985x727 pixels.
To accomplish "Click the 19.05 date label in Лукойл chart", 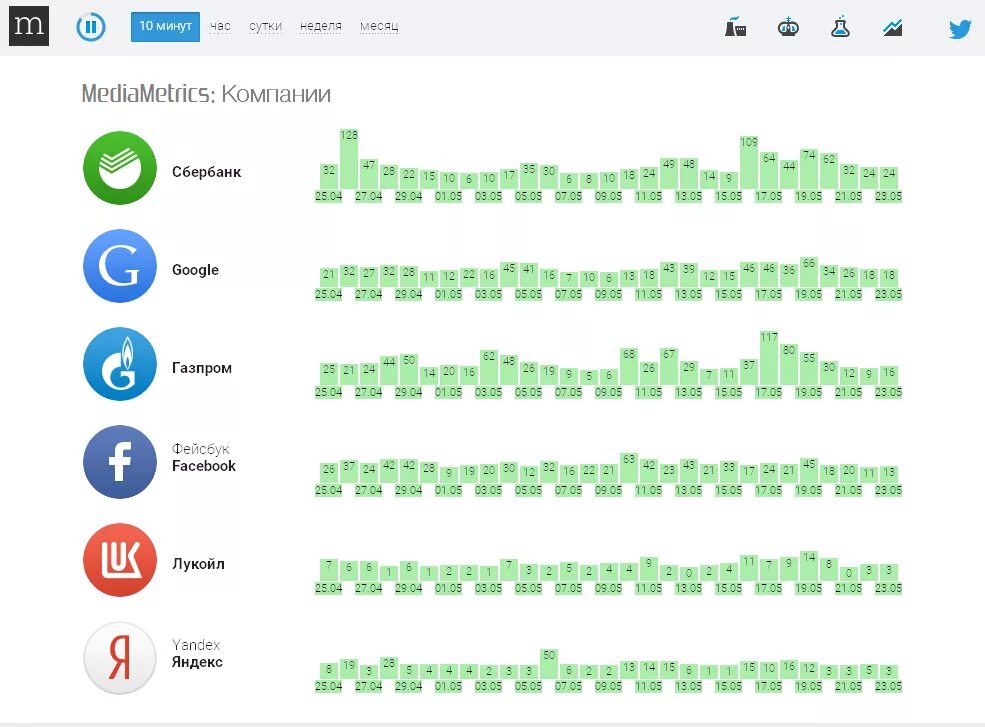I will [x=808, y=588].
